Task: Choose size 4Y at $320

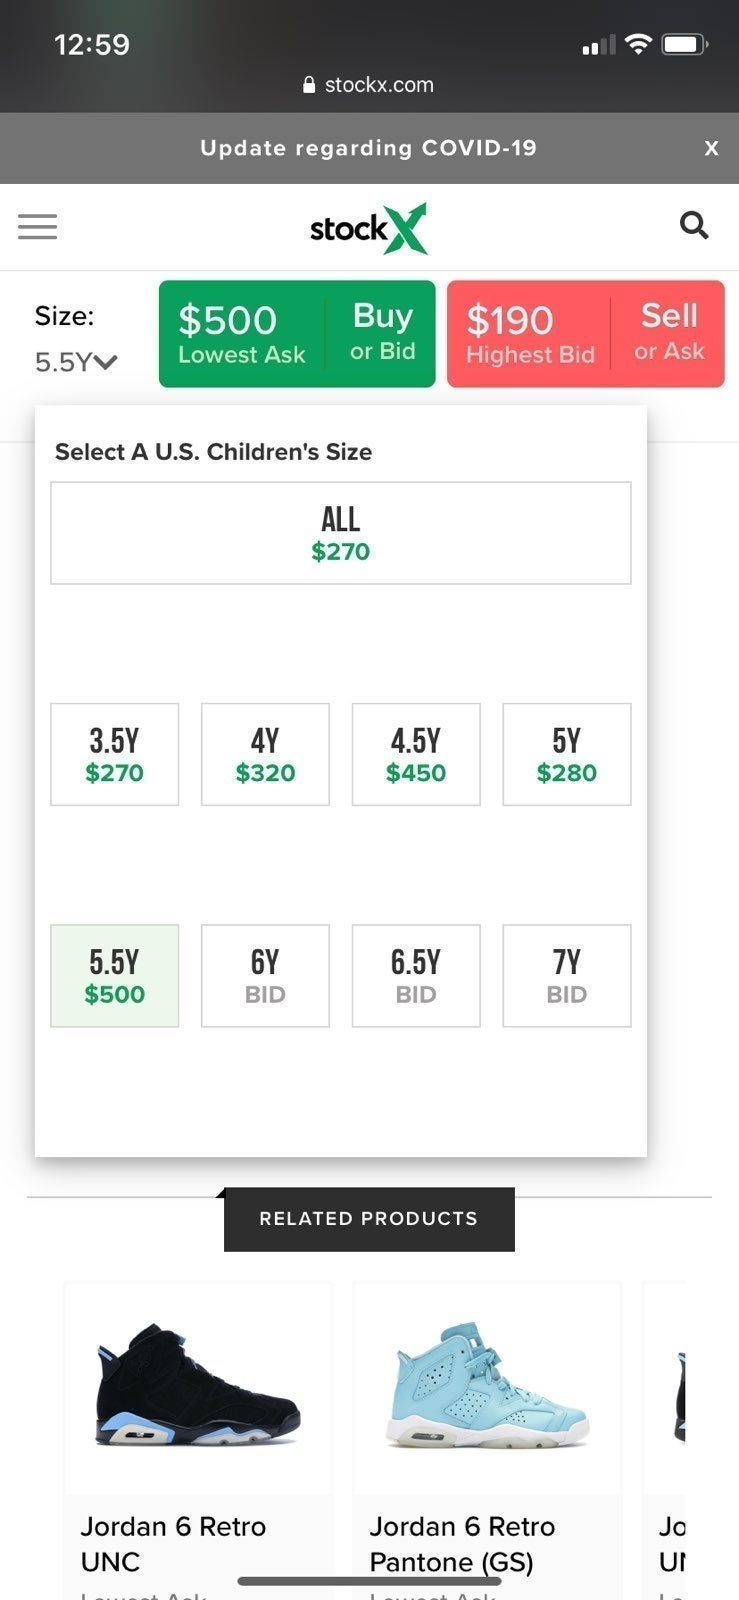Action: [265, 754]
